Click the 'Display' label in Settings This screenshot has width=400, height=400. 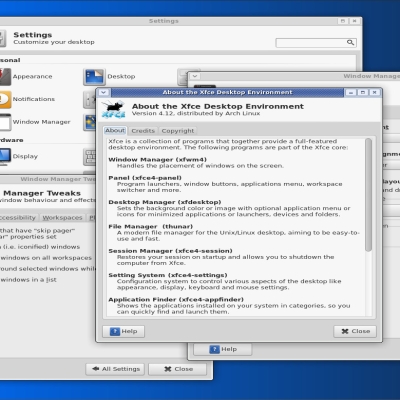click(x=25, y=157)
